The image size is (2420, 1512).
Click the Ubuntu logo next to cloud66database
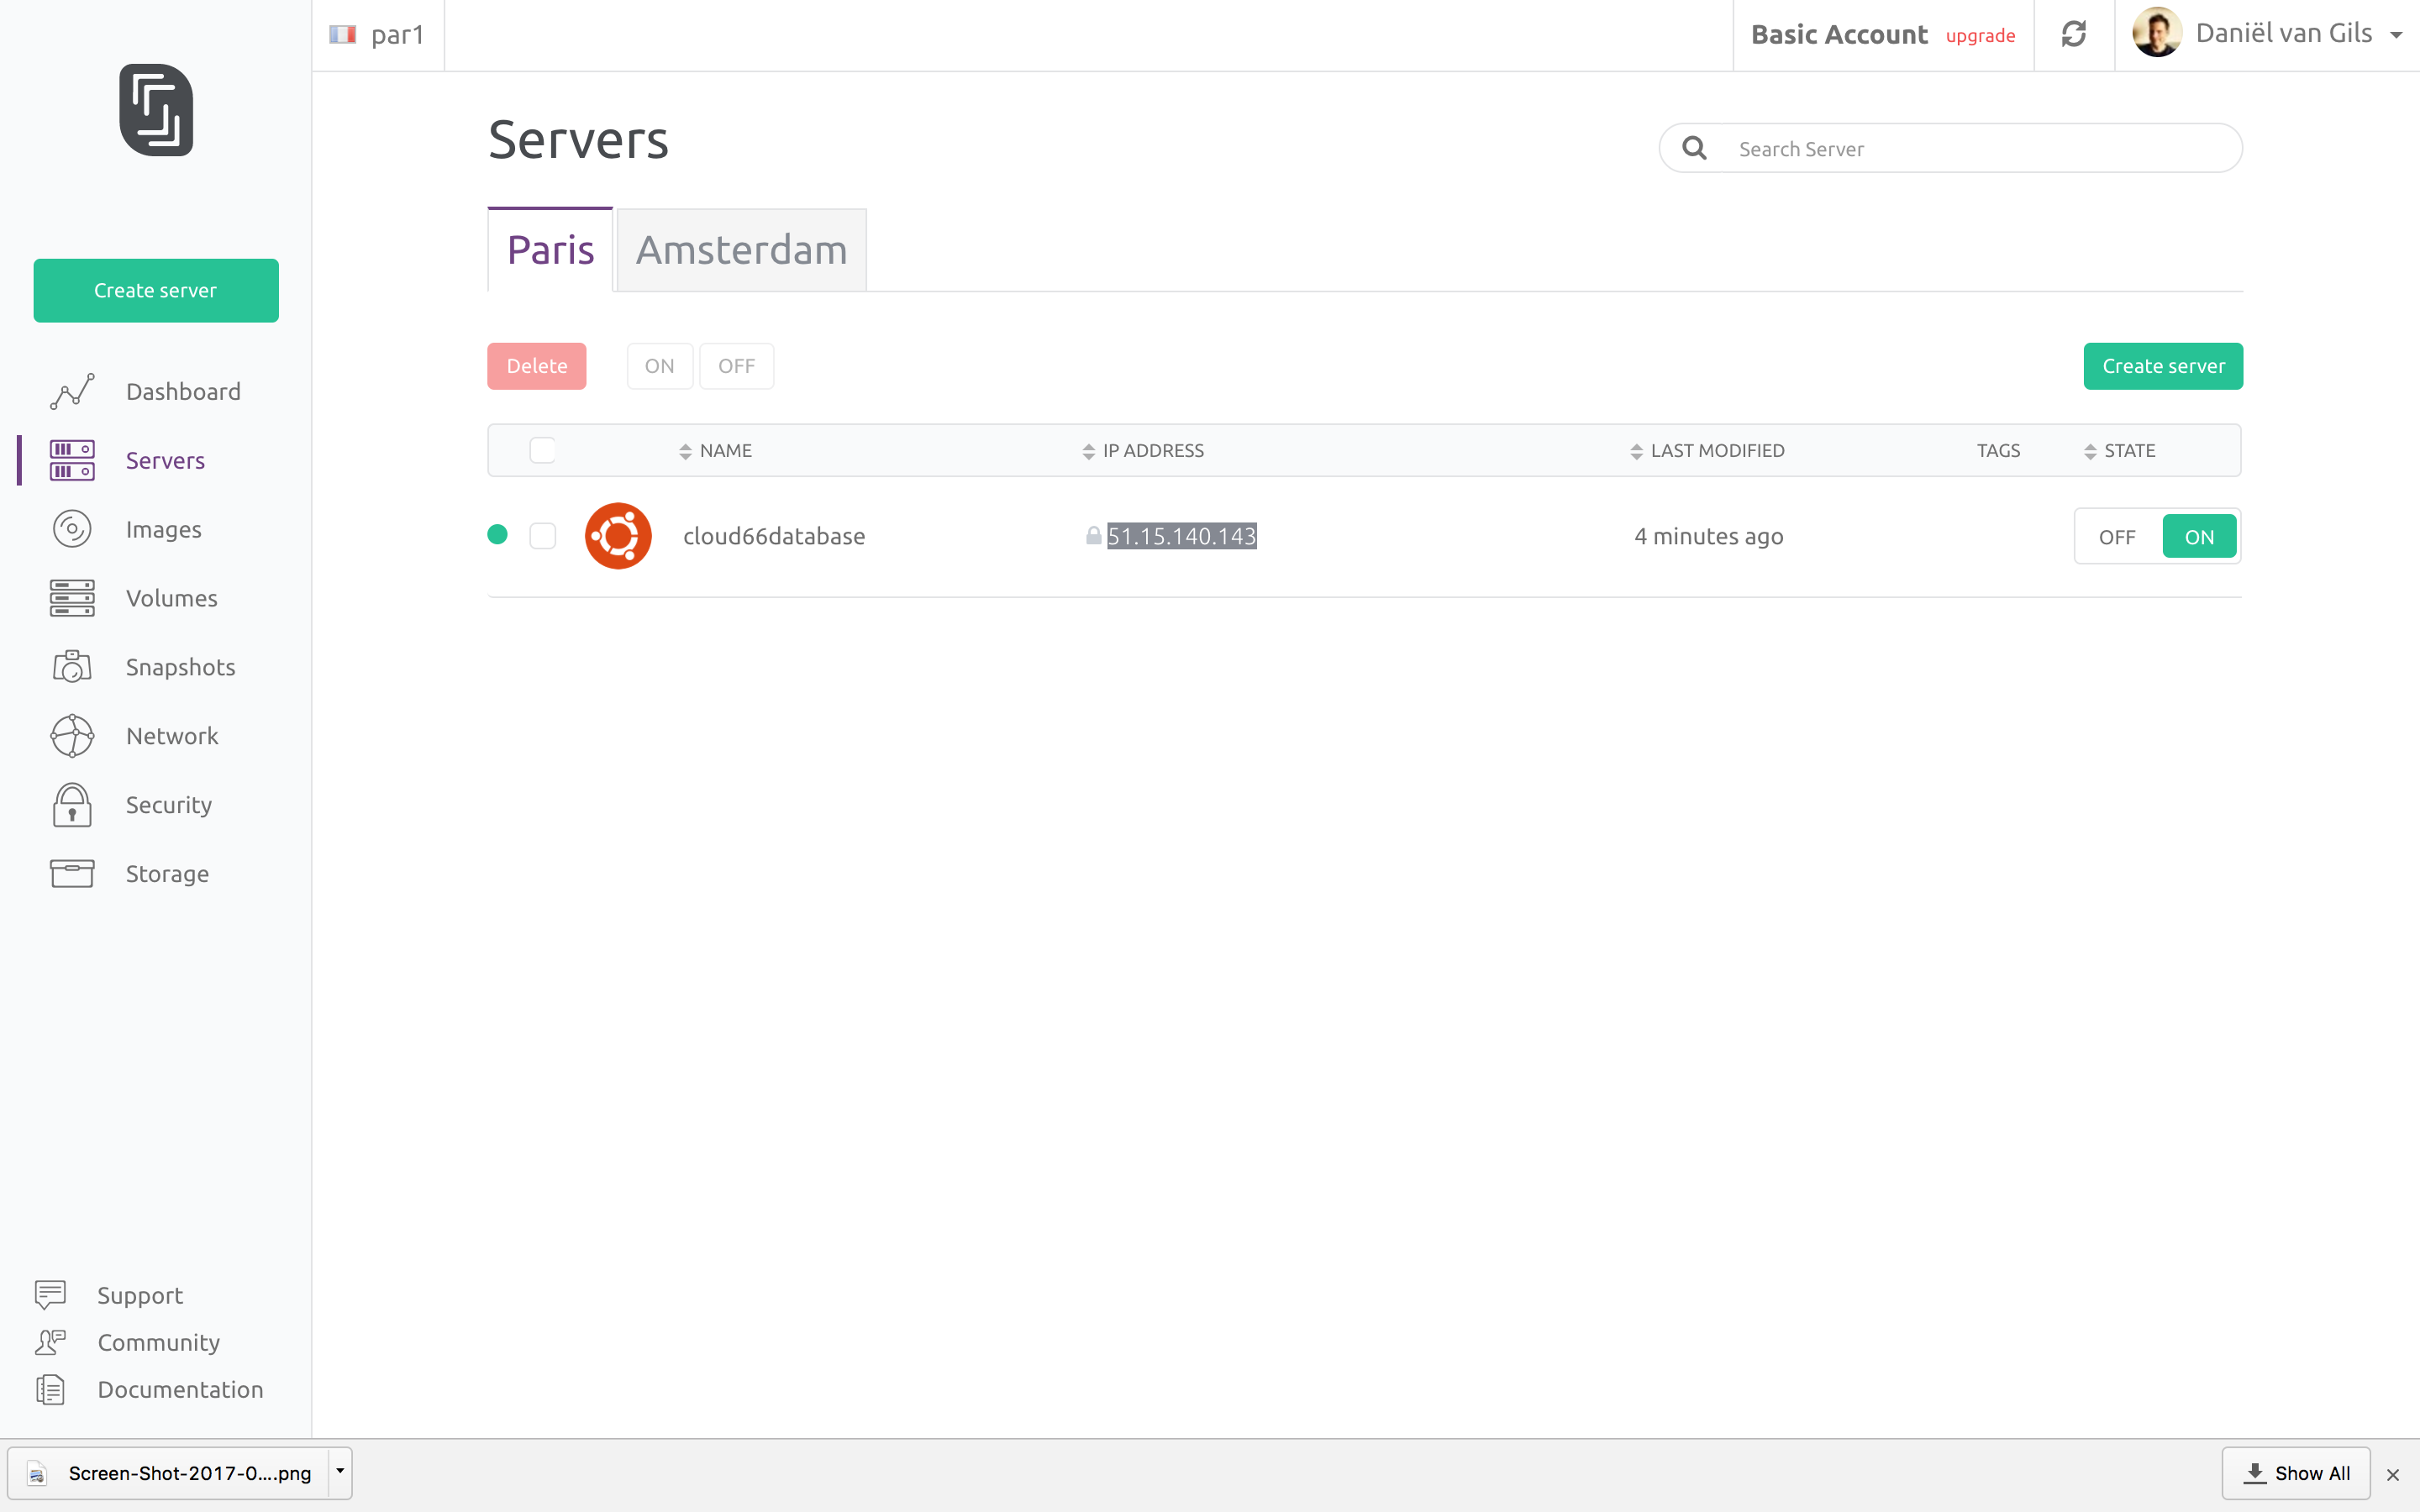pyautogui.click(x=619, y=535)
